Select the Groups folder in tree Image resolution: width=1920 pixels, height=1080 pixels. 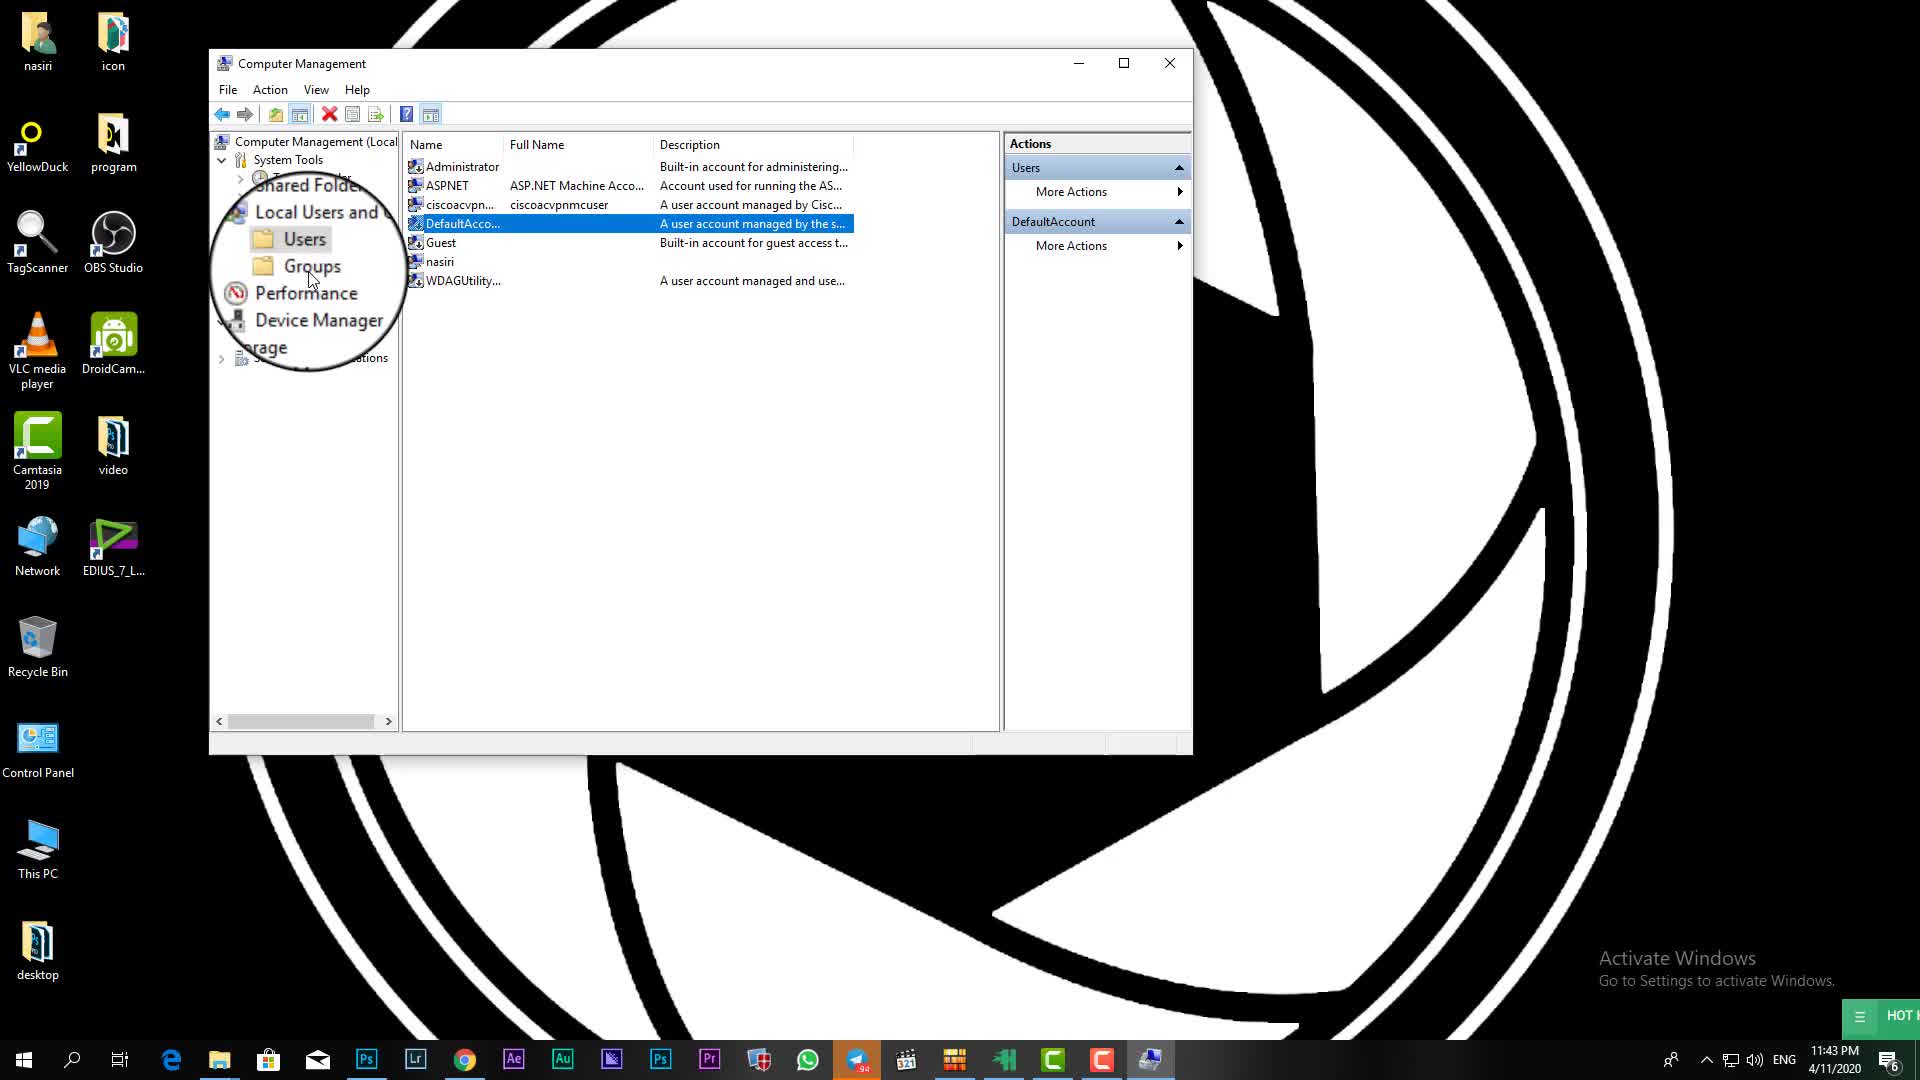pyautogui.click(x=311, y=266)
